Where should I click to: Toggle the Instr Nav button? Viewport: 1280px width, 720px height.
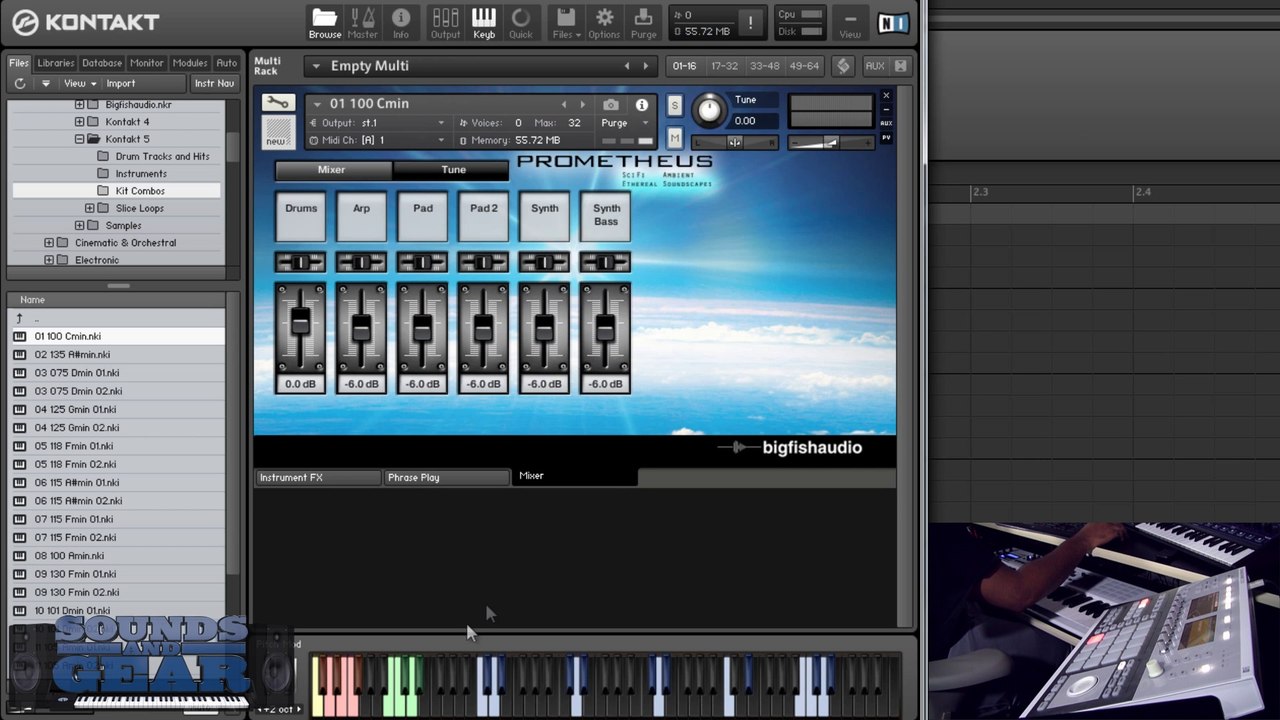point(214,84)
